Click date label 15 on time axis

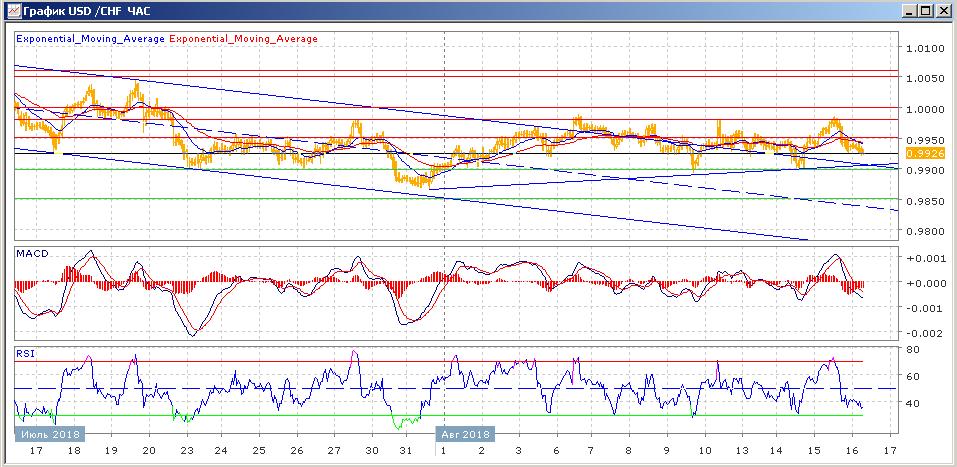tap(815, 451)
